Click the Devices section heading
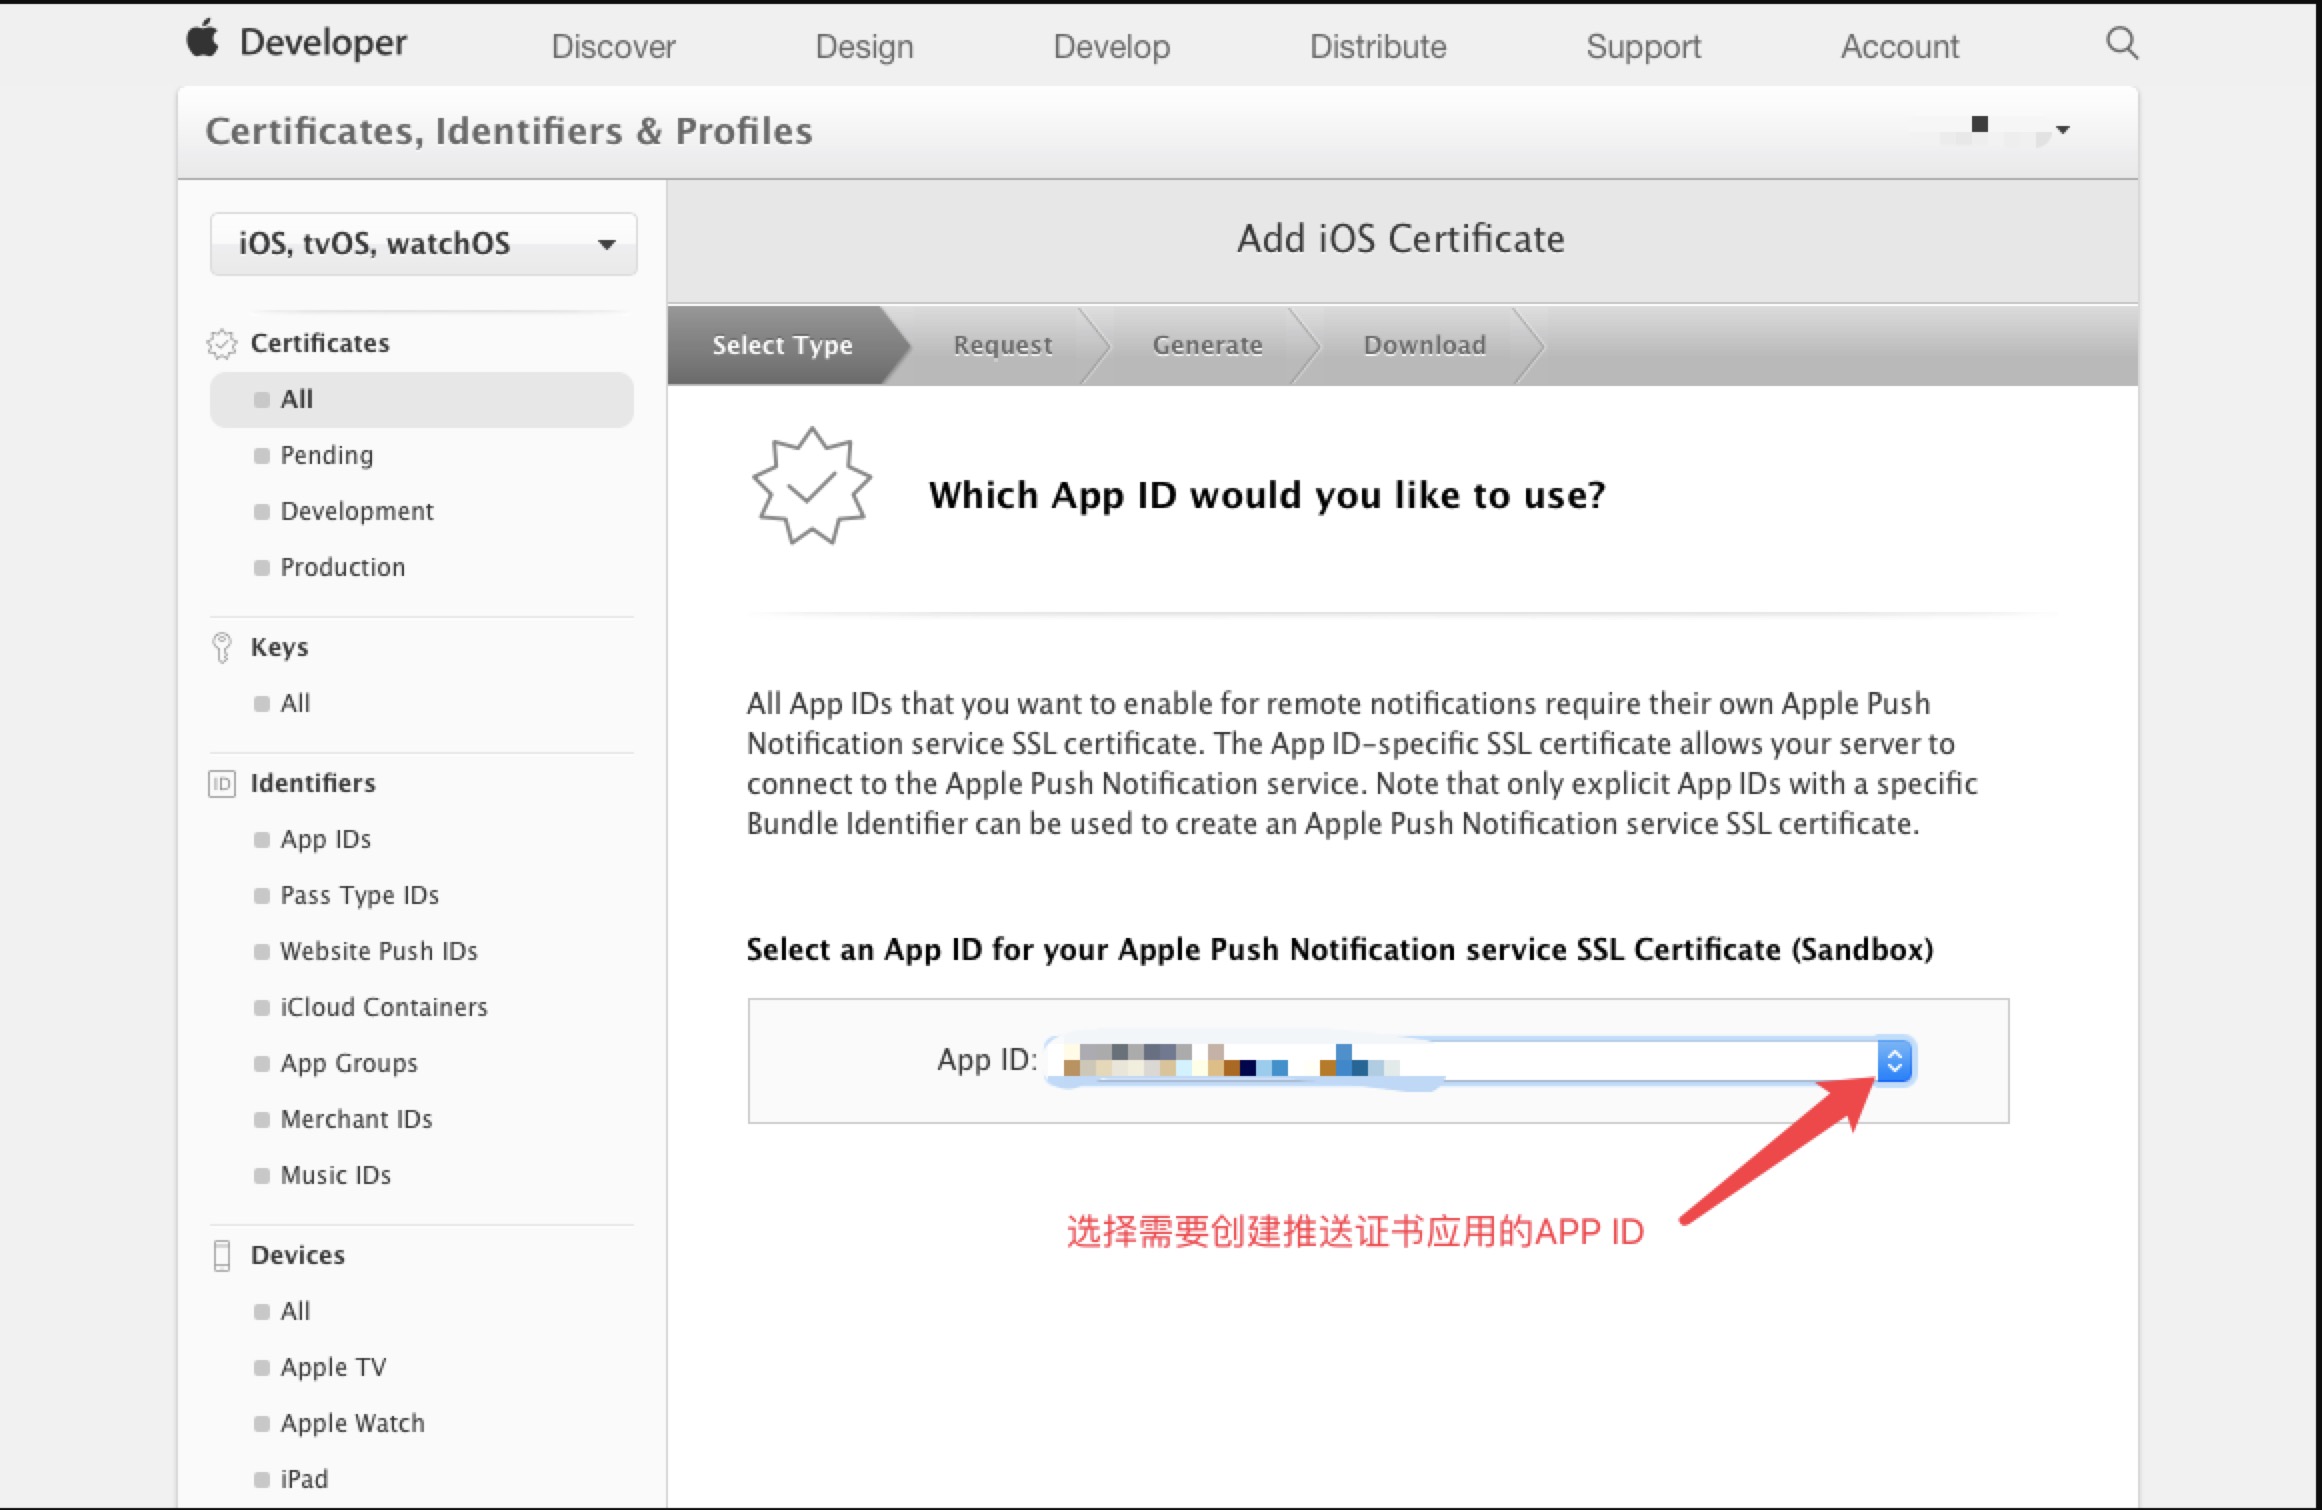2322x1510 pixels. [298, 1256]
